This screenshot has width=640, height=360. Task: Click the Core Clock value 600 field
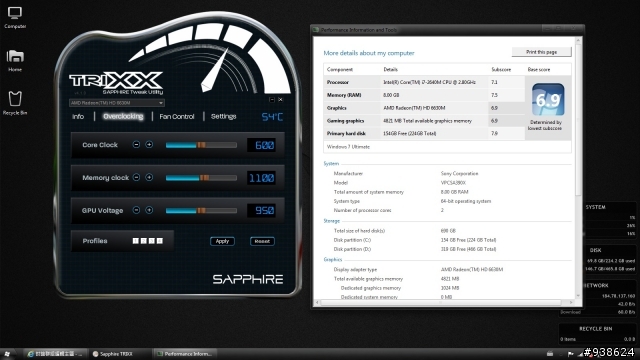point(262,145)
